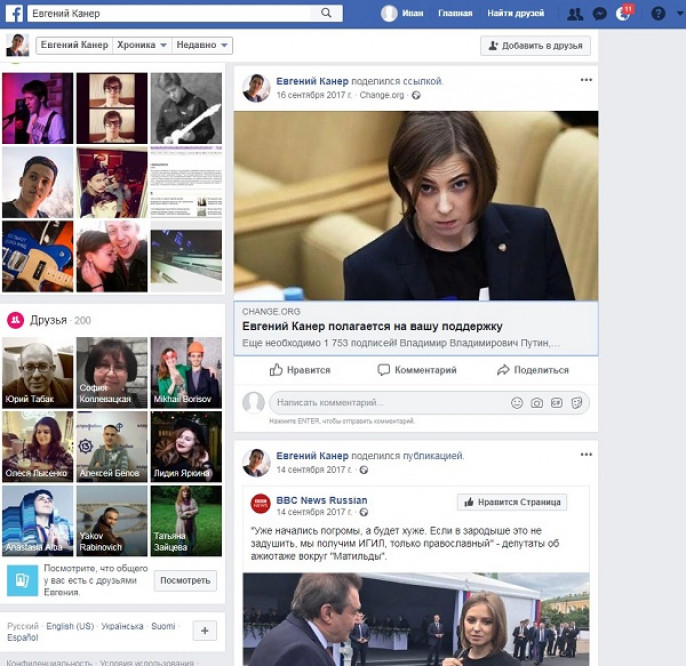Open friend Лидия Яркина thumbnail
Image resolution: width=686 pixels, height=666 pixels.
(186, 447)
